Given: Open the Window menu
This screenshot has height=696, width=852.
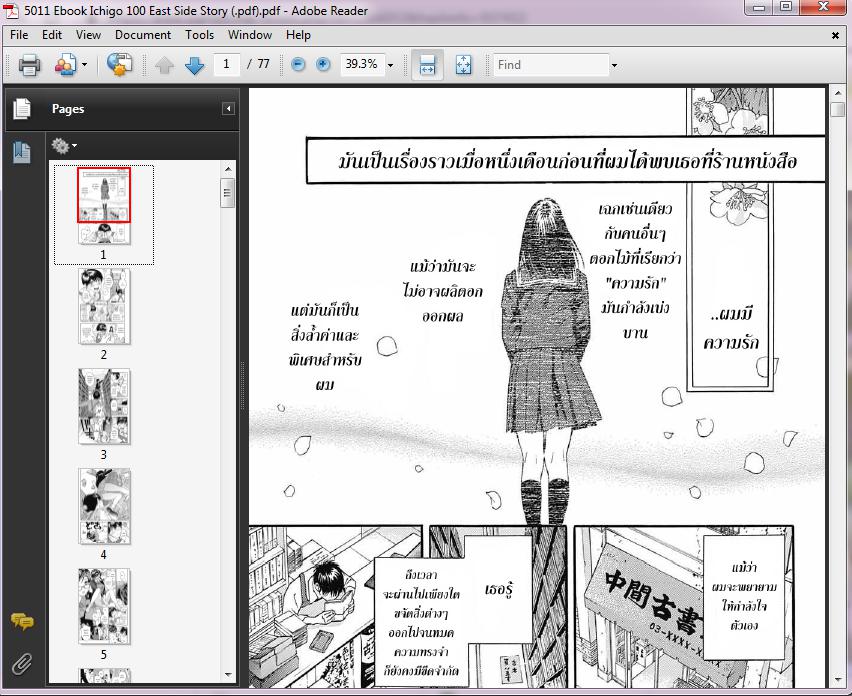Looking at the screenshot, I should coord(250,35).
